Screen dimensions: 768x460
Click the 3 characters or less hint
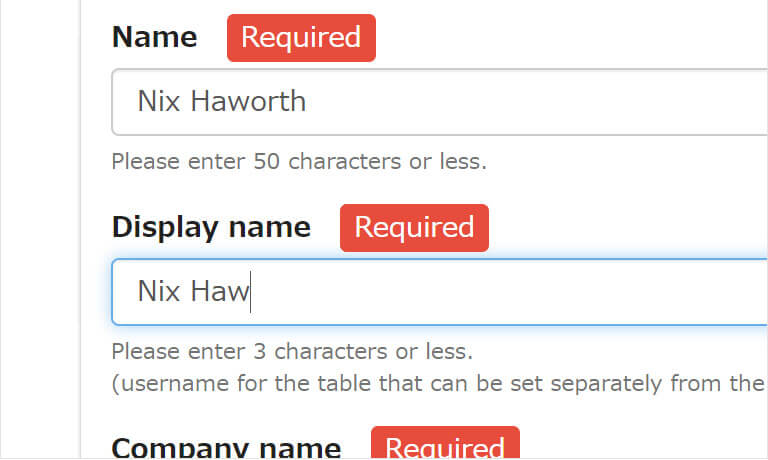point(292,352)
